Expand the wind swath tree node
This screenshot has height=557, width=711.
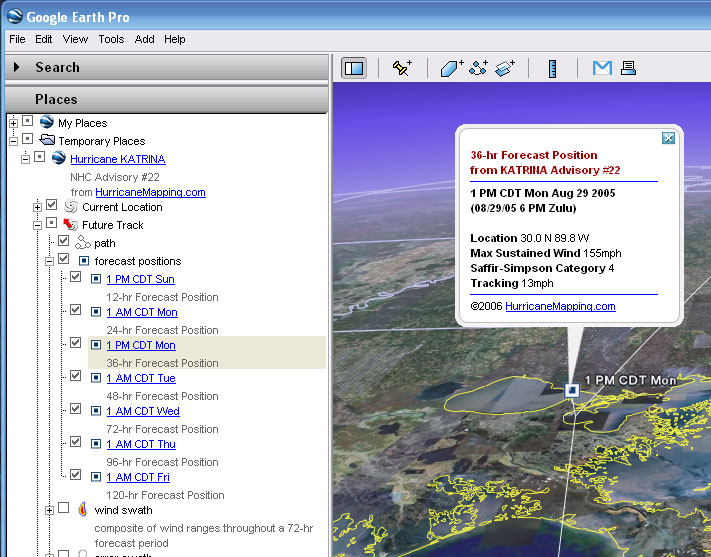49,511
